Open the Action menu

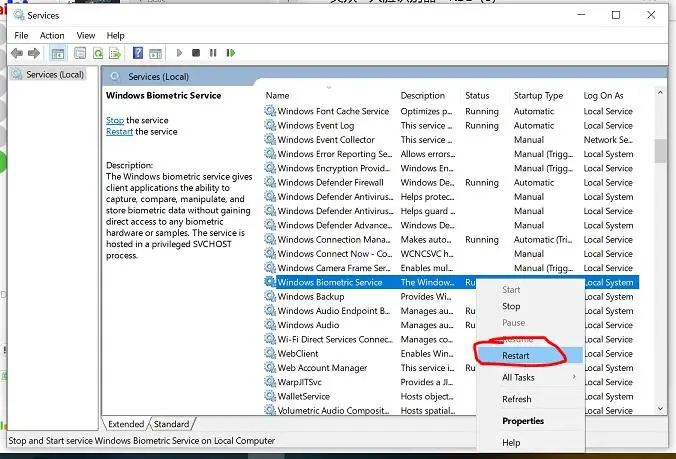[x=52, y=35]
